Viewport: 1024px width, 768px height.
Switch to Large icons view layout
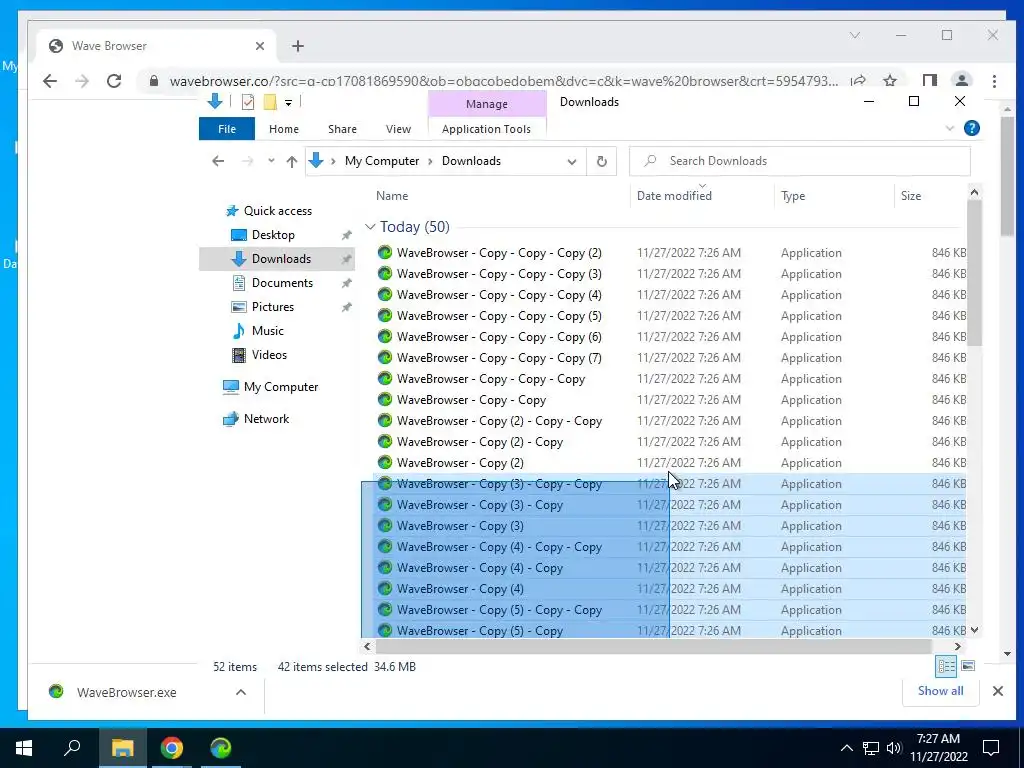click(x=968, y=665)
